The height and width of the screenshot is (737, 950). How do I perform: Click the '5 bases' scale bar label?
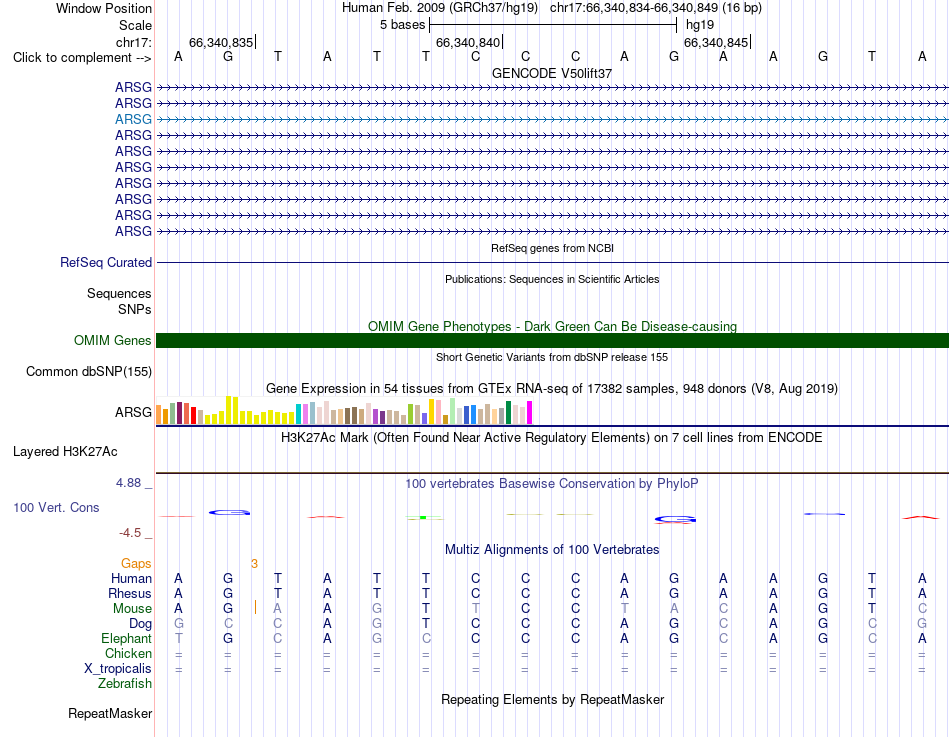[402, 25]
